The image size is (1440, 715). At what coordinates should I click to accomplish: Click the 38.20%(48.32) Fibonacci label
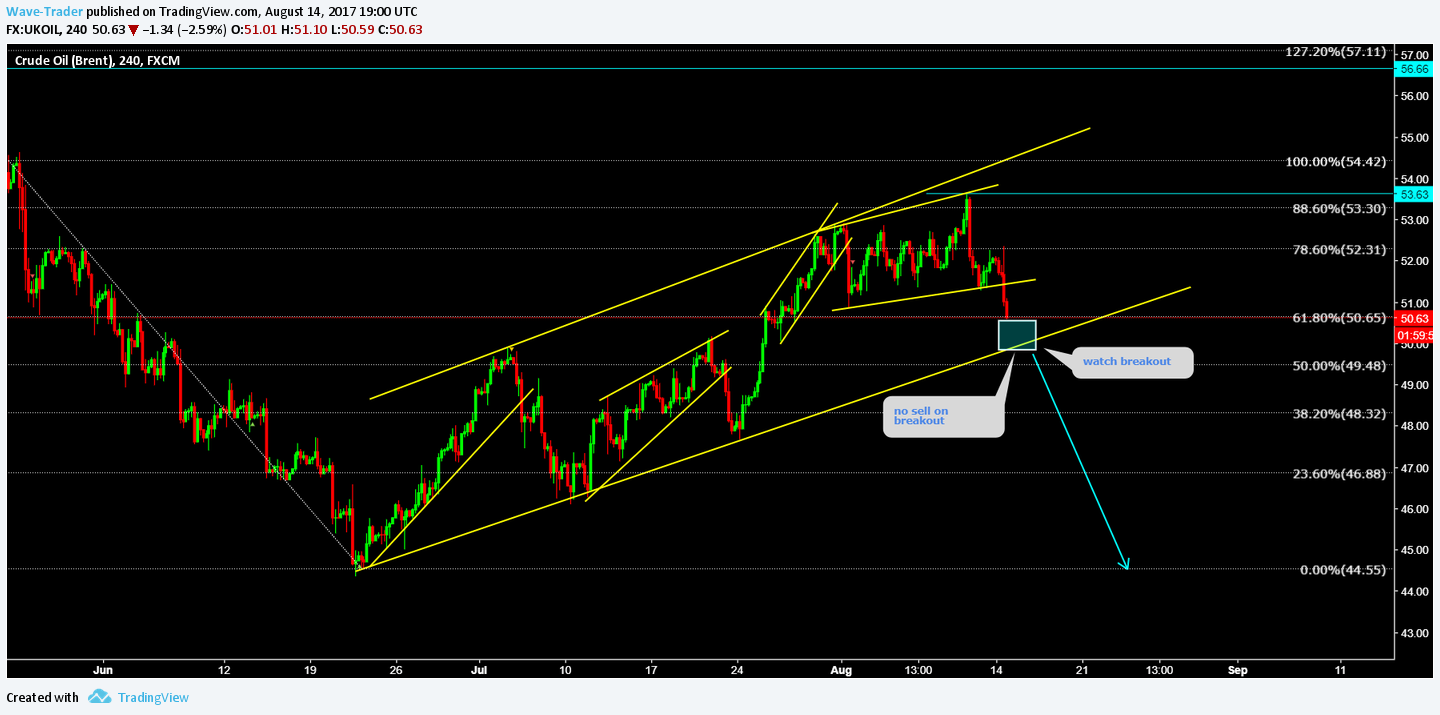pyautogui.click(x=1340, y=413)
